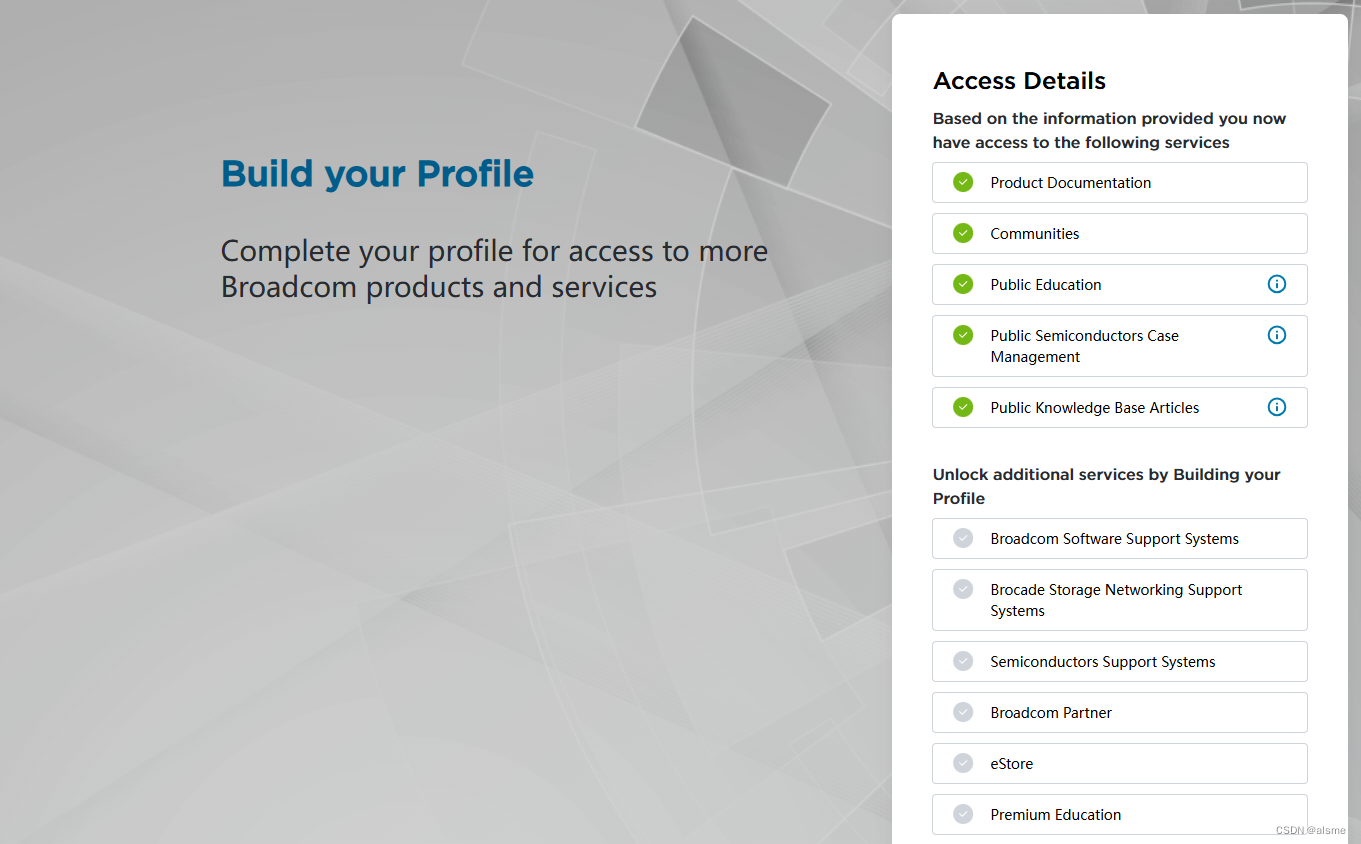This screenshot has height=844, width=1361.
Task: Click the Build your Profile heading
Action: click(x=377, y=174)
